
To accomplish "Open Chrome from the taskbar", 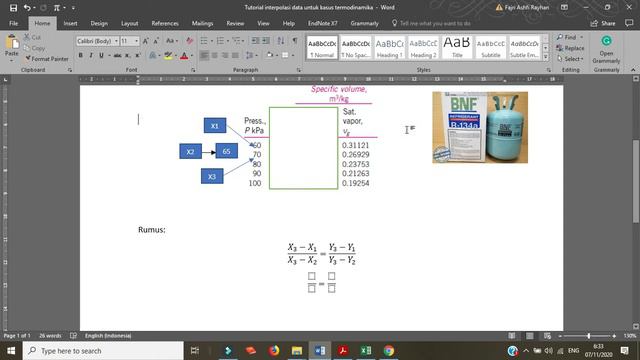I will [389, 351].
